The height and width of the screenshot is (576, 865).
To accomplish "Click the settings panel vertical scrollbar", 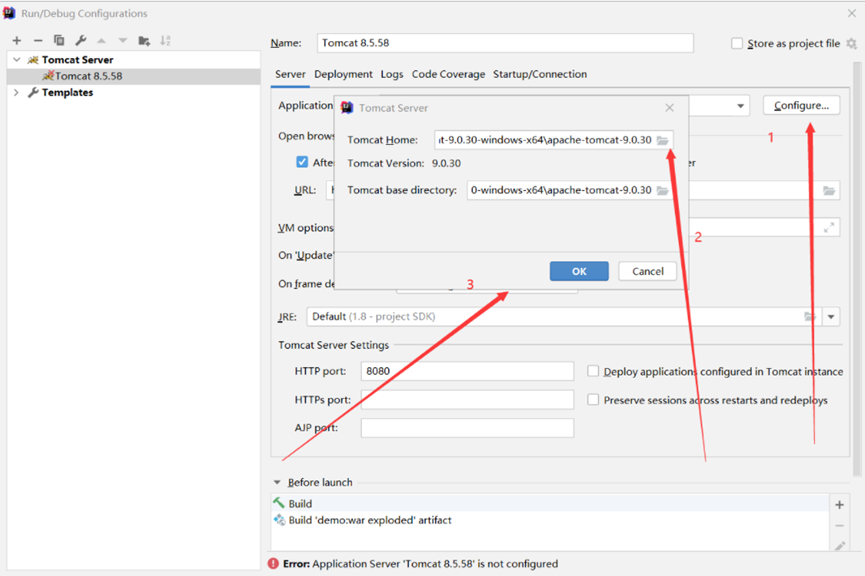I will (857, 269).
